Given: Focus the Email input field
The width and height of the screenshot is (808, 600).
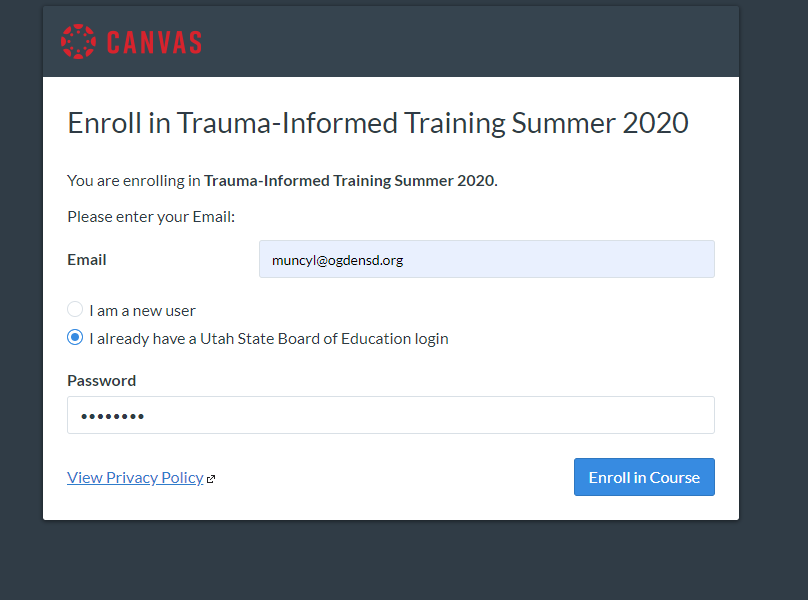Looking at the screenshot, I should tap(486, 259).
